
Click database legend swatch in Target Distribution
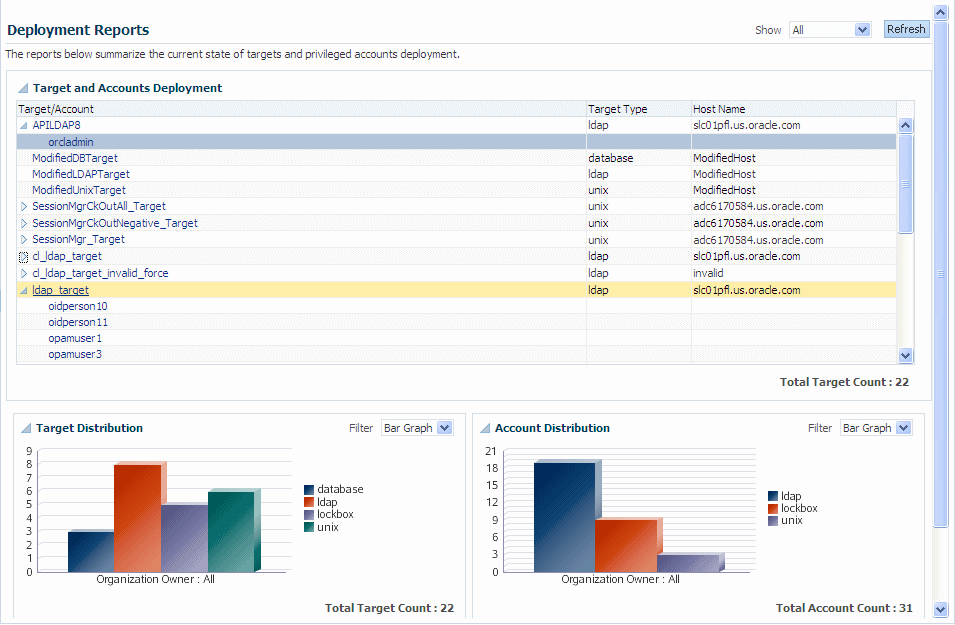[x=309, y=490]
